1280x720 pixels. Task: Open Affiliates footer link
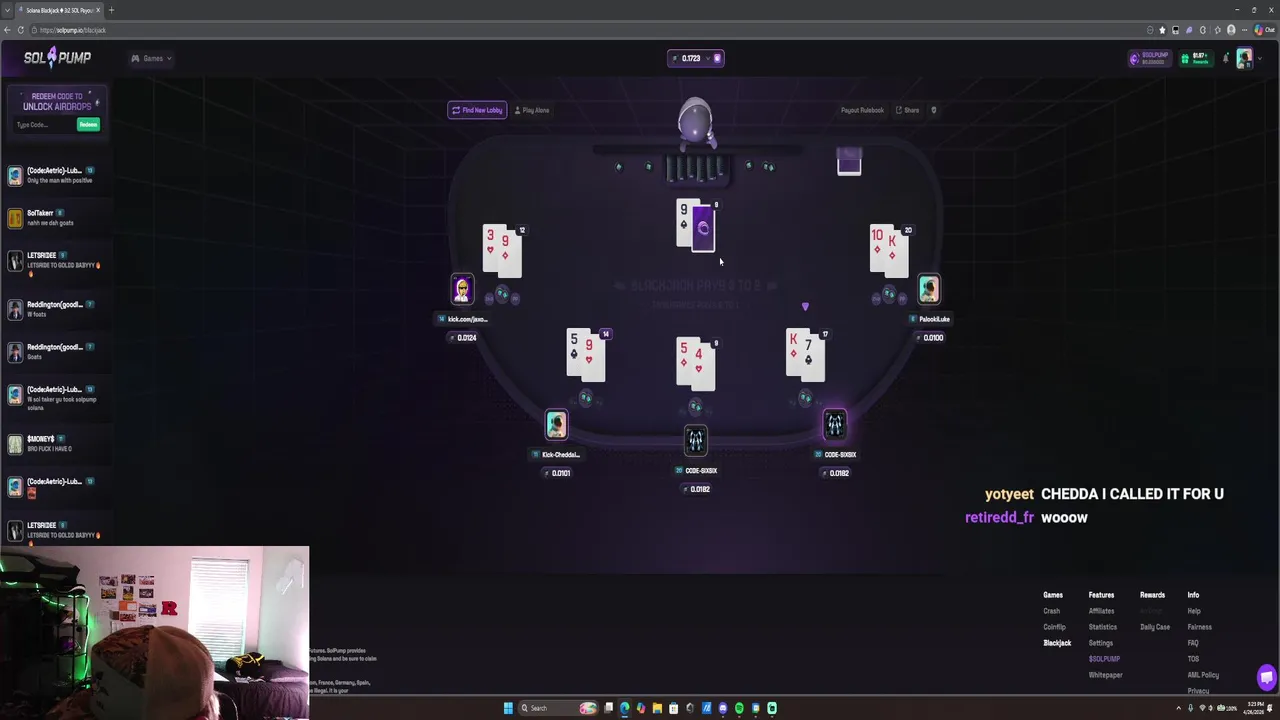pos(1101,611)
